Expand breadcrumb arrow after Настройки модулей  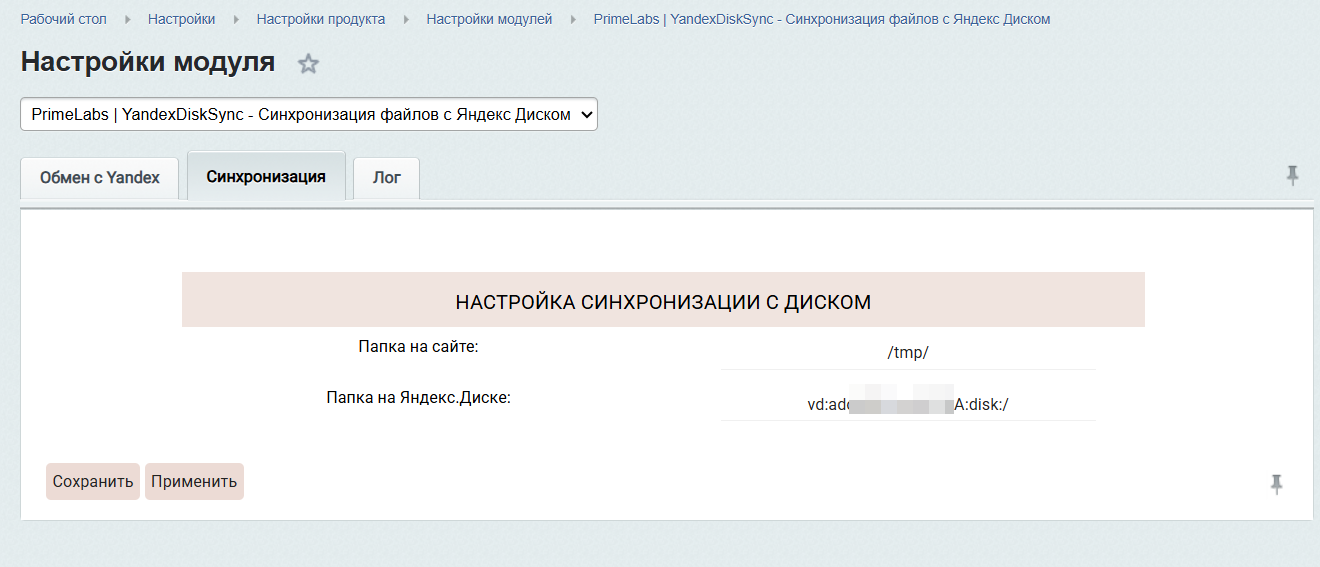(x=573, y=20)
